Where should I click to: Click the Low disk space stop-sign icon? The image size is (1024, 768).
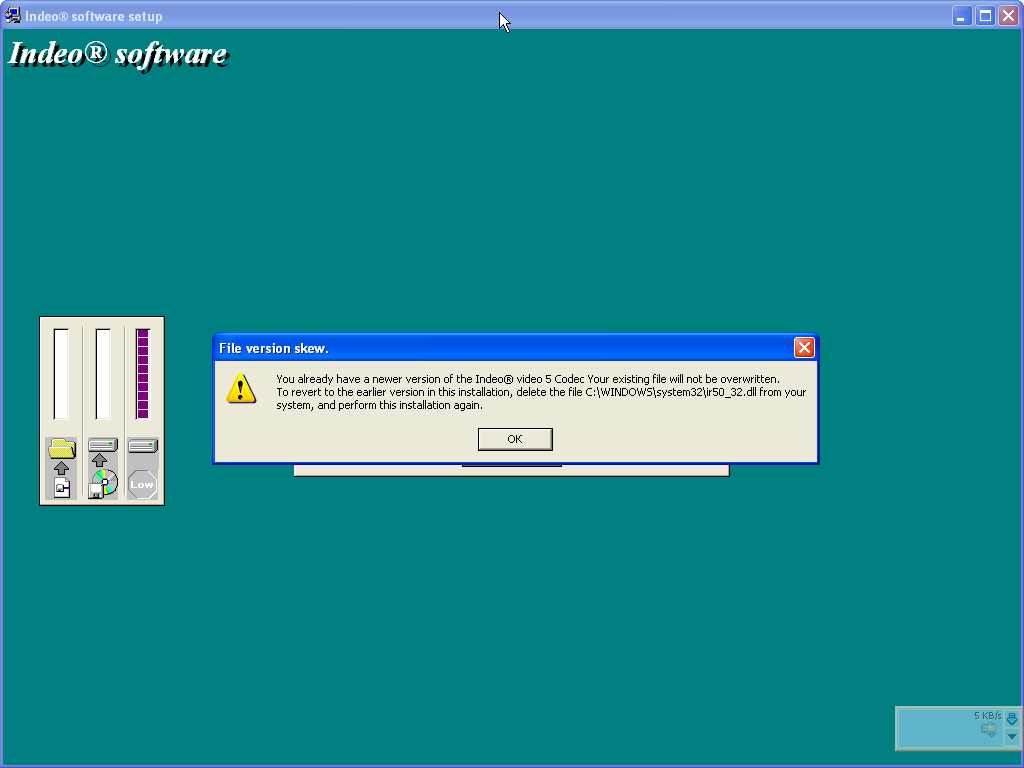point(142,485)
